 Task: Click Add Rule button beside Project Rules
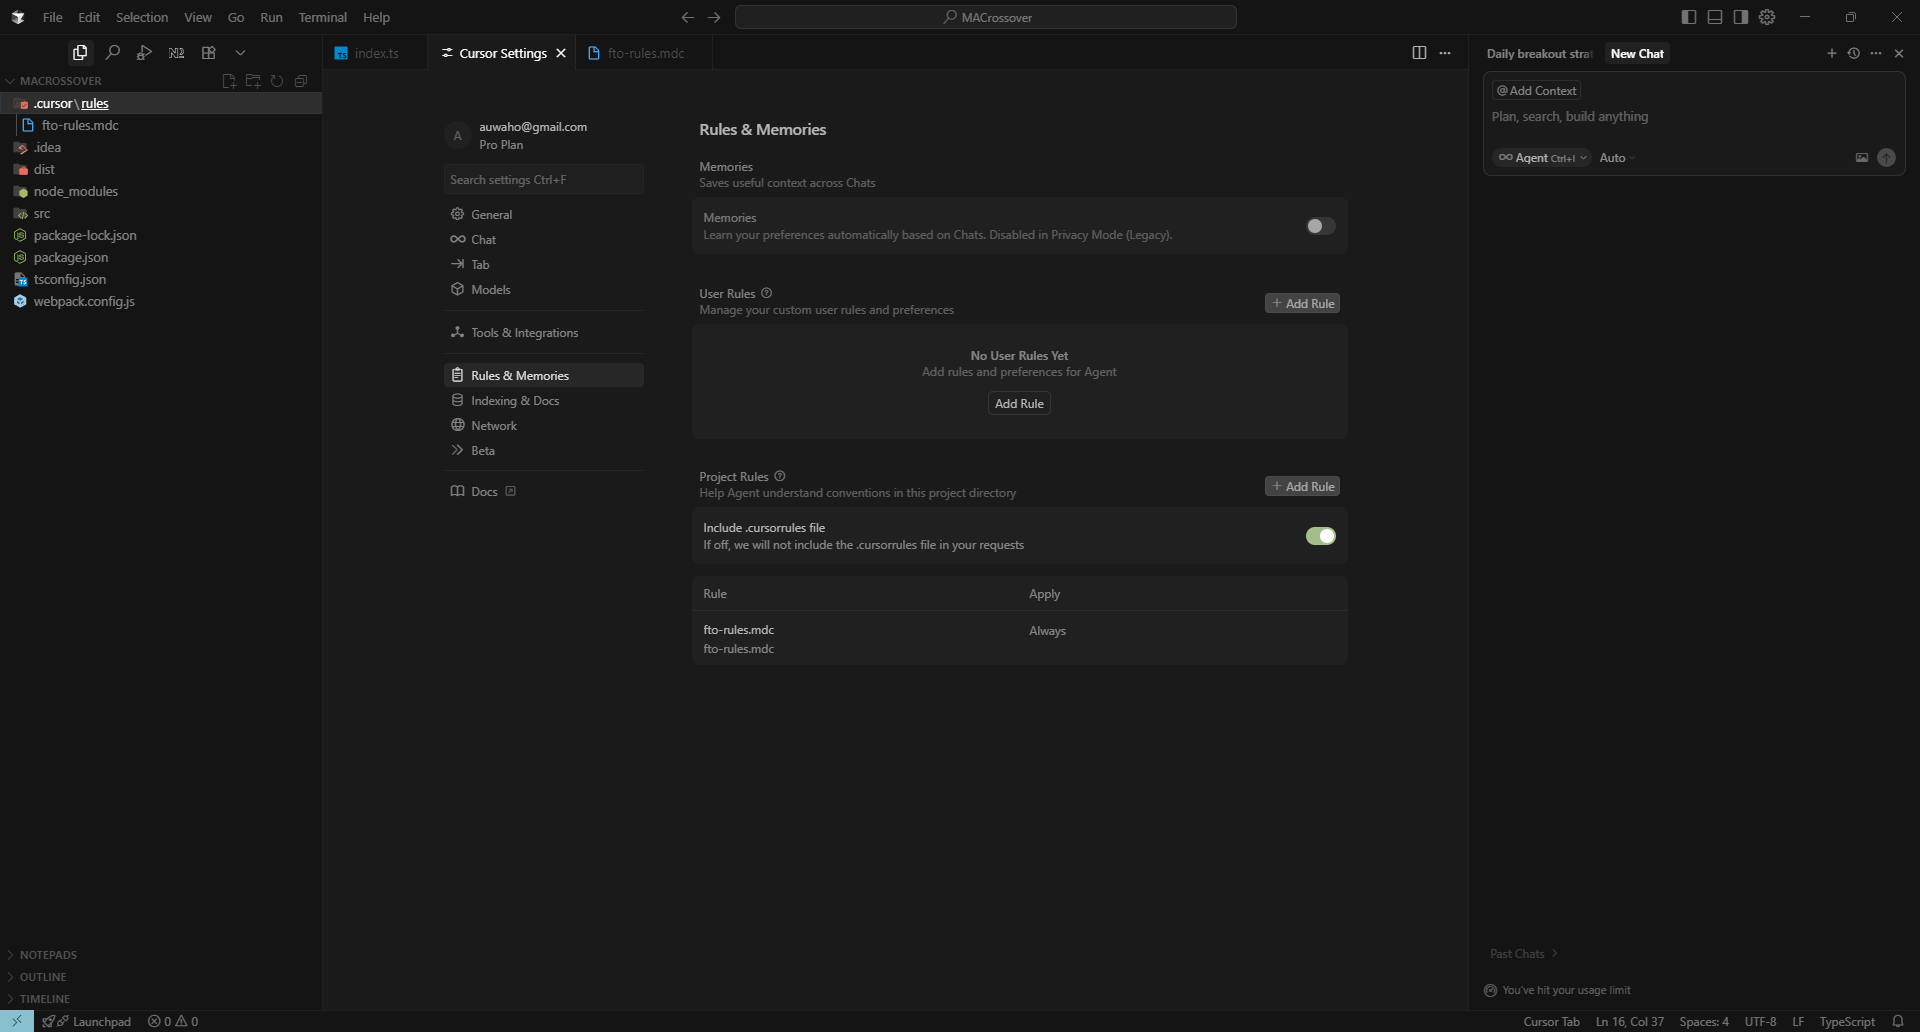1302,486
